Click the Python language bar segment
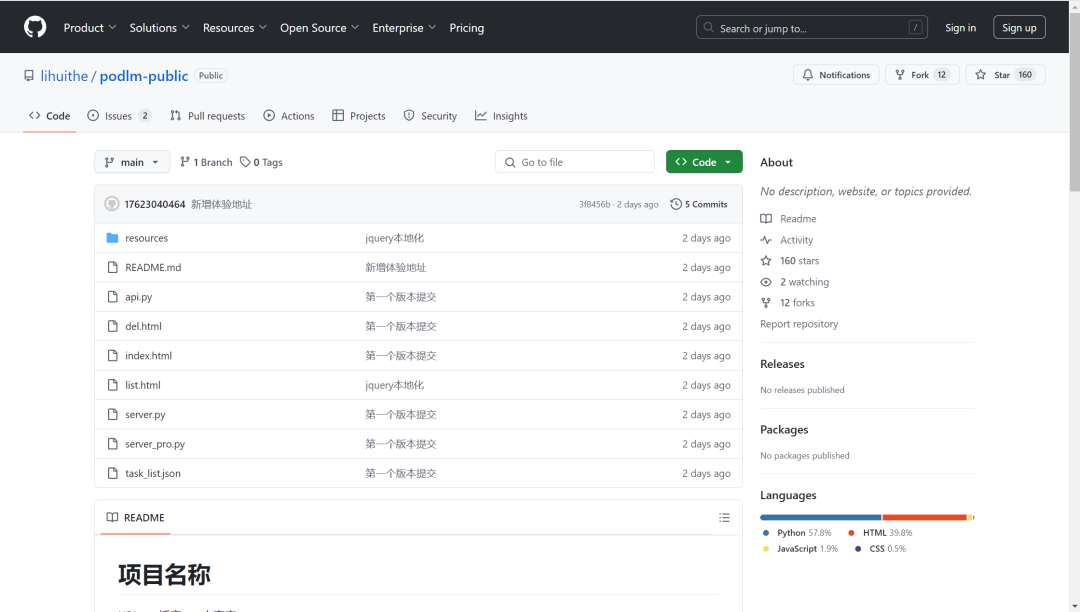The width and height of the screenshot is (1080, 612). 820,517
